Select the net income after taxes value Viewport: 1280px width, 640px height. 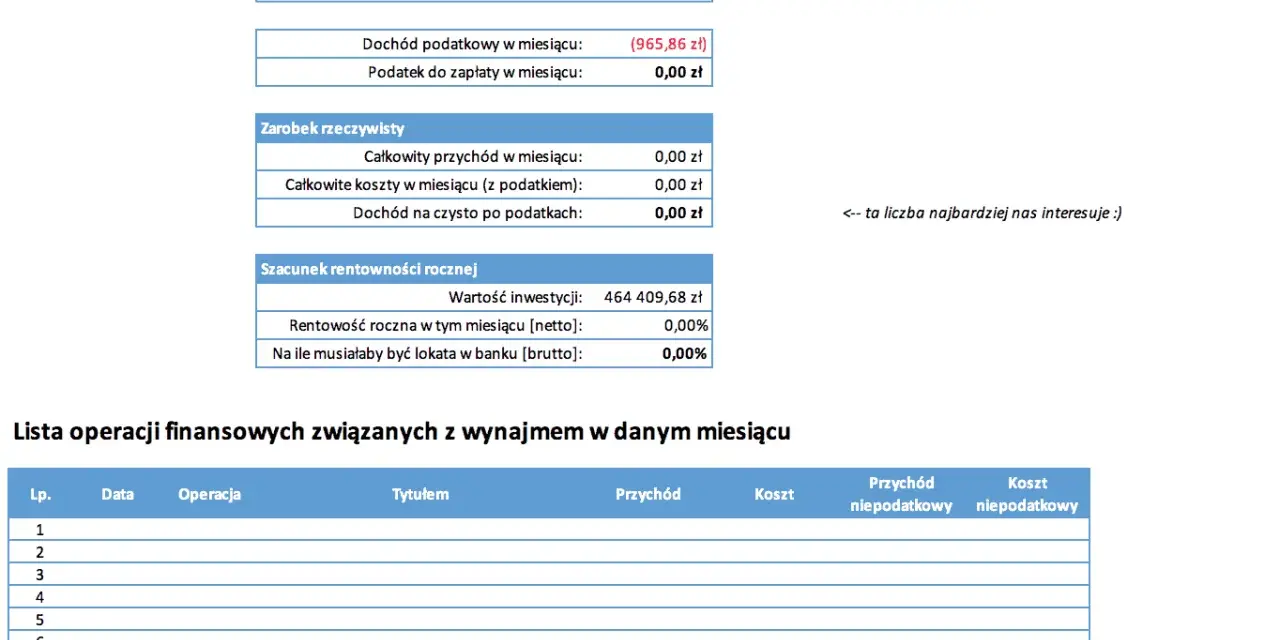click(679, 212)
